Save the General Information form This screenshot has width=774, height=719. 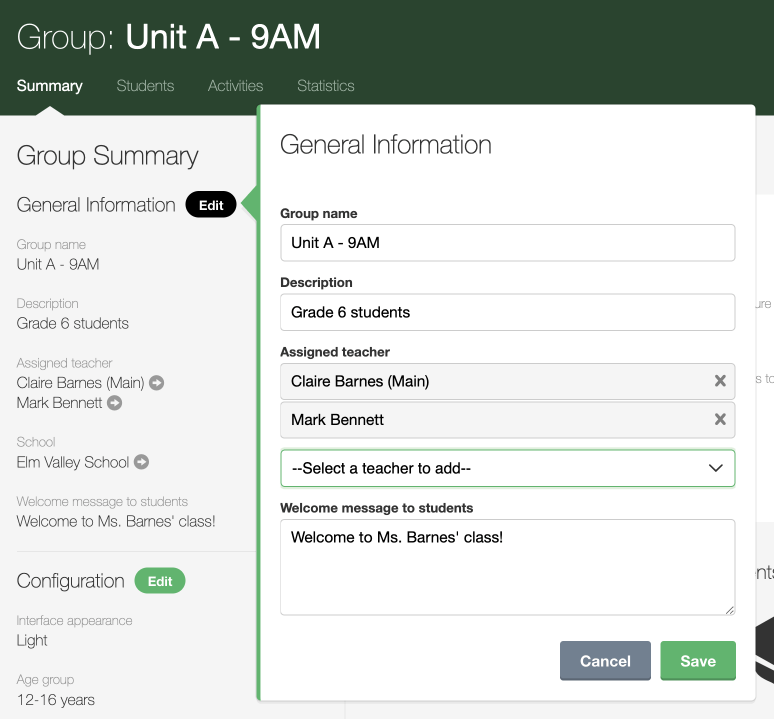(x=697, y=661)
